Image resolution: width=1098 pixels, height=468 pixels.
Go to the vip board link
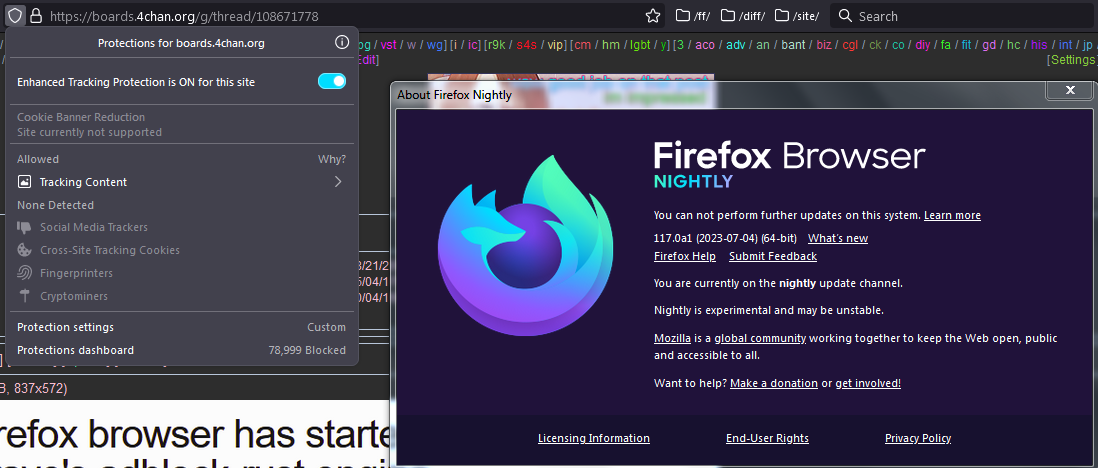pos(555,45)
